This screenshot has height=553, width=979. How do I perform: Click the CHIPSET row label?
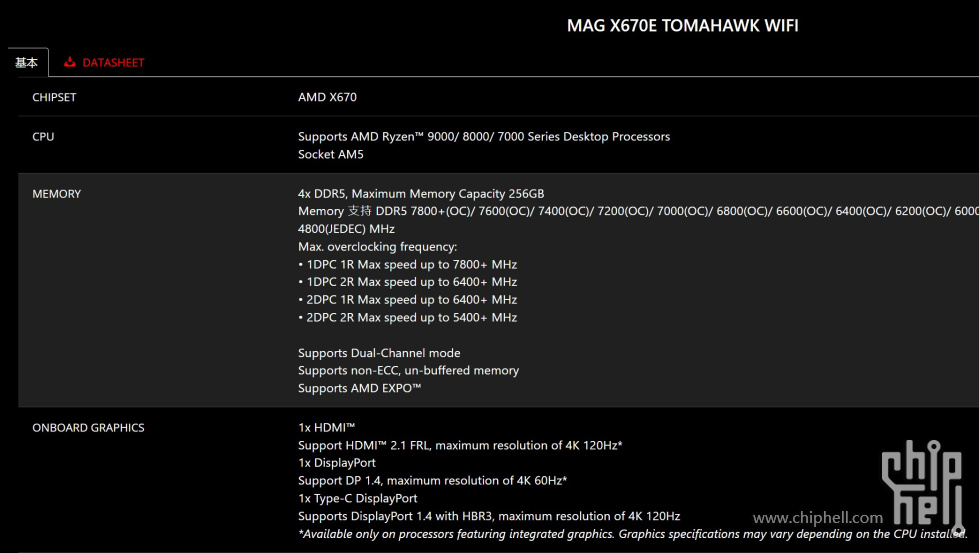(x=54, y=97)
